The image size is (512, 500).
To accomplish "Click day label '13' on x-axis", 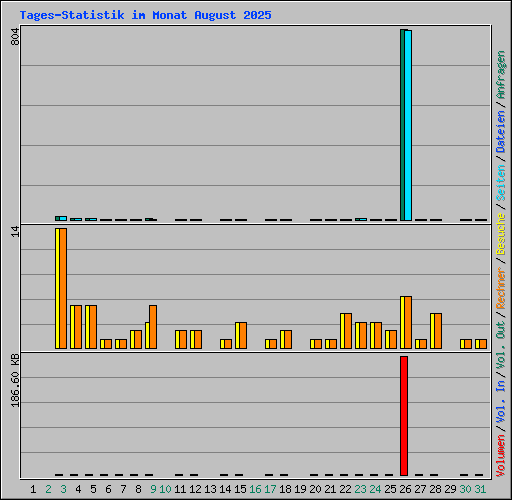I will click(210, 489).
